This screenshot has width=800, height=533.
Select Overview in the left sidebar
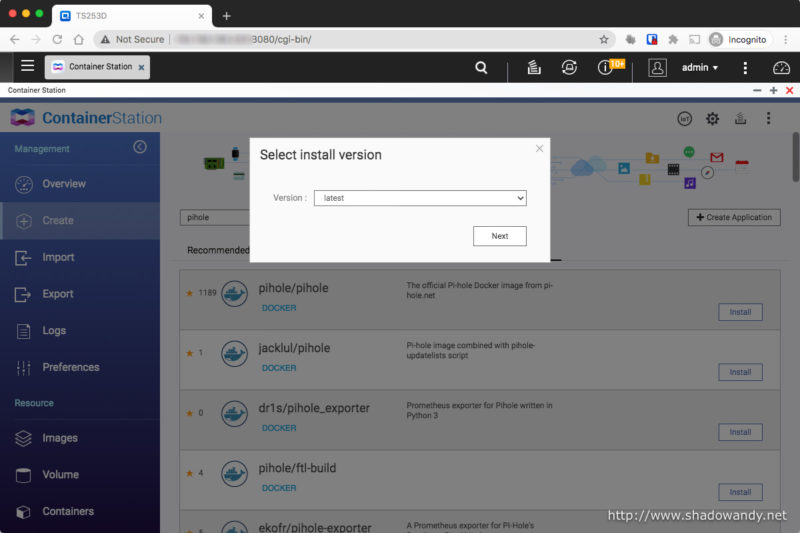pyautogui.click(x=63, y=184)
